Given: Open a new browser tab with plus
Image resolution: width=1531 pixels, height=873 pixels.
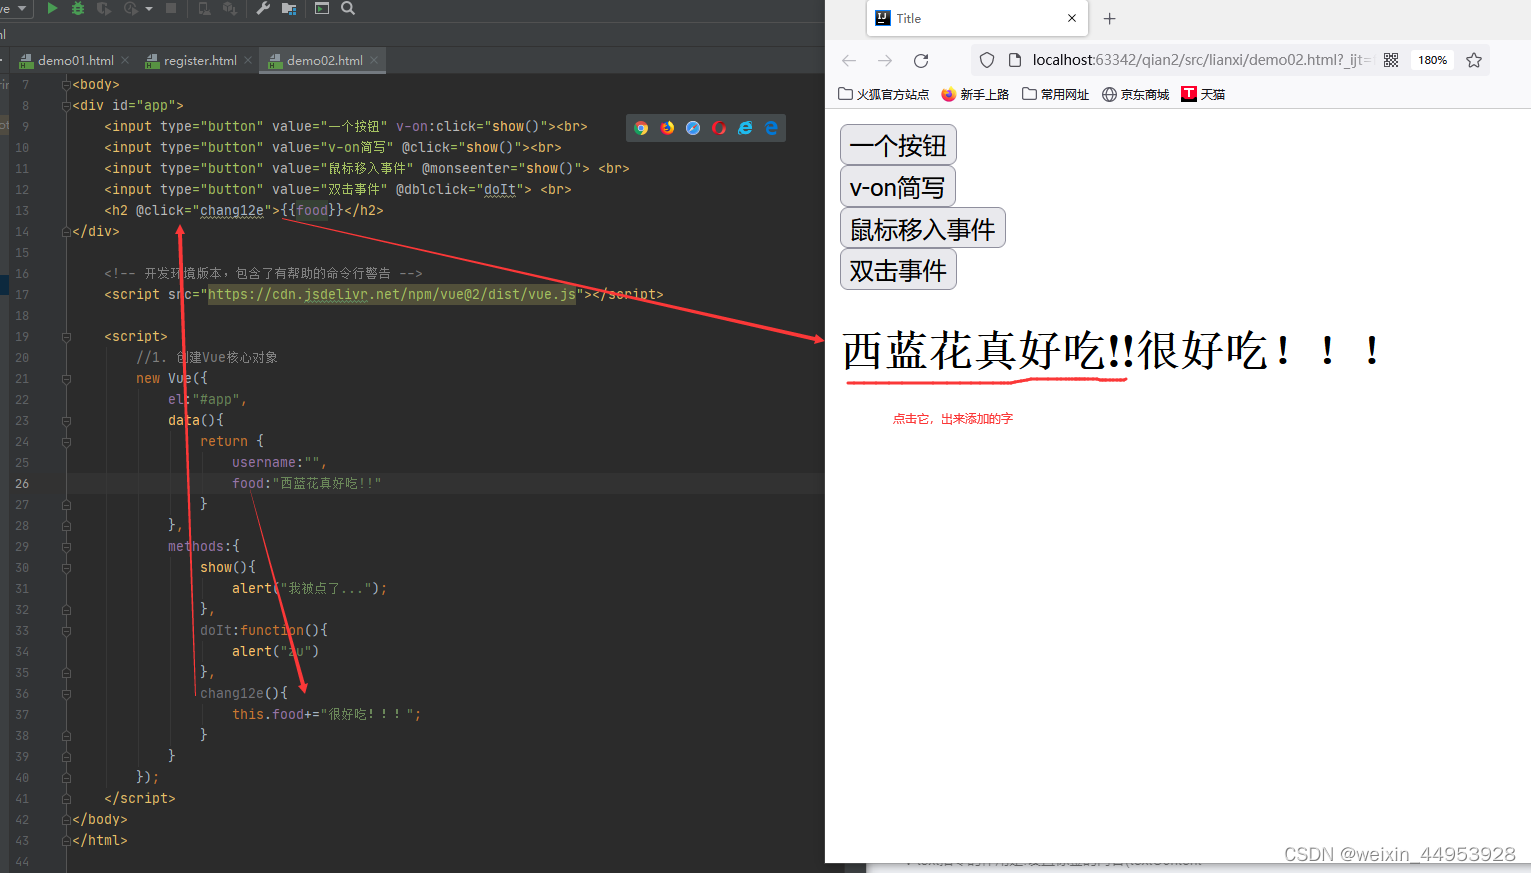Looking at the screenshot, I should coord(1109,18).
